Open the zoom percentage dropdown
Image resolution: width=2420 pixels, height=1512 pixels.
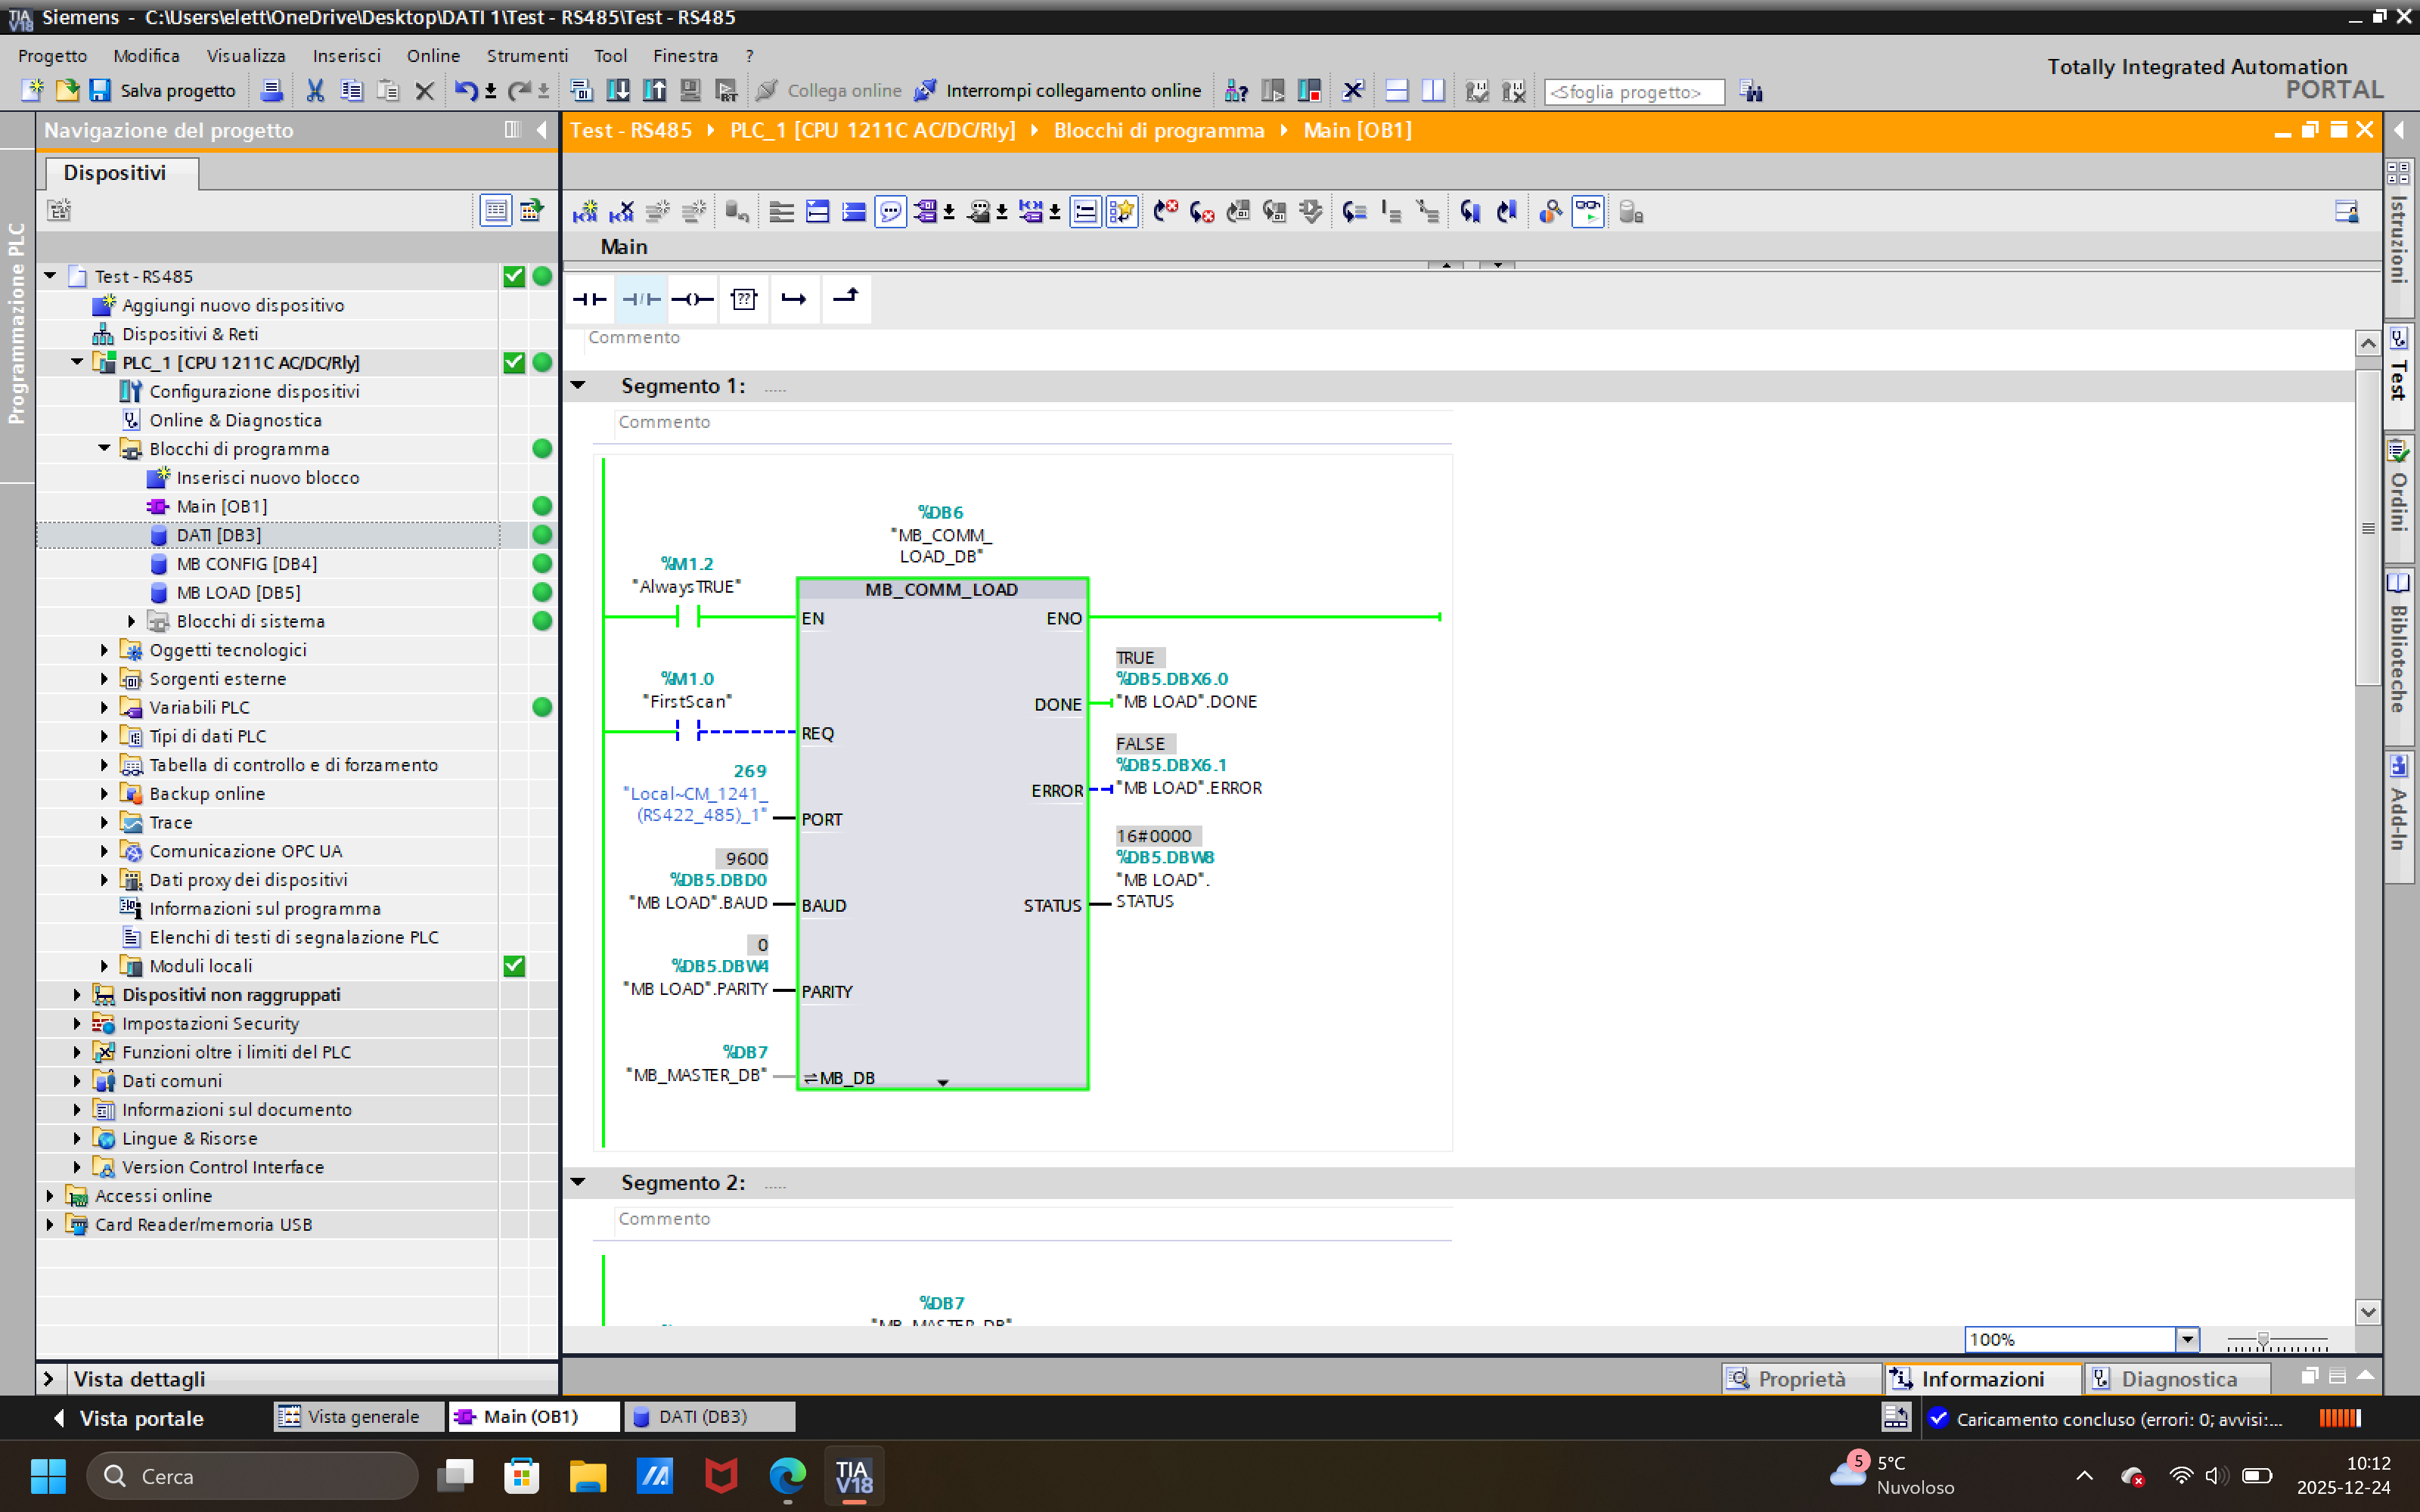pyautogui.click(x=2187, y=1339)
